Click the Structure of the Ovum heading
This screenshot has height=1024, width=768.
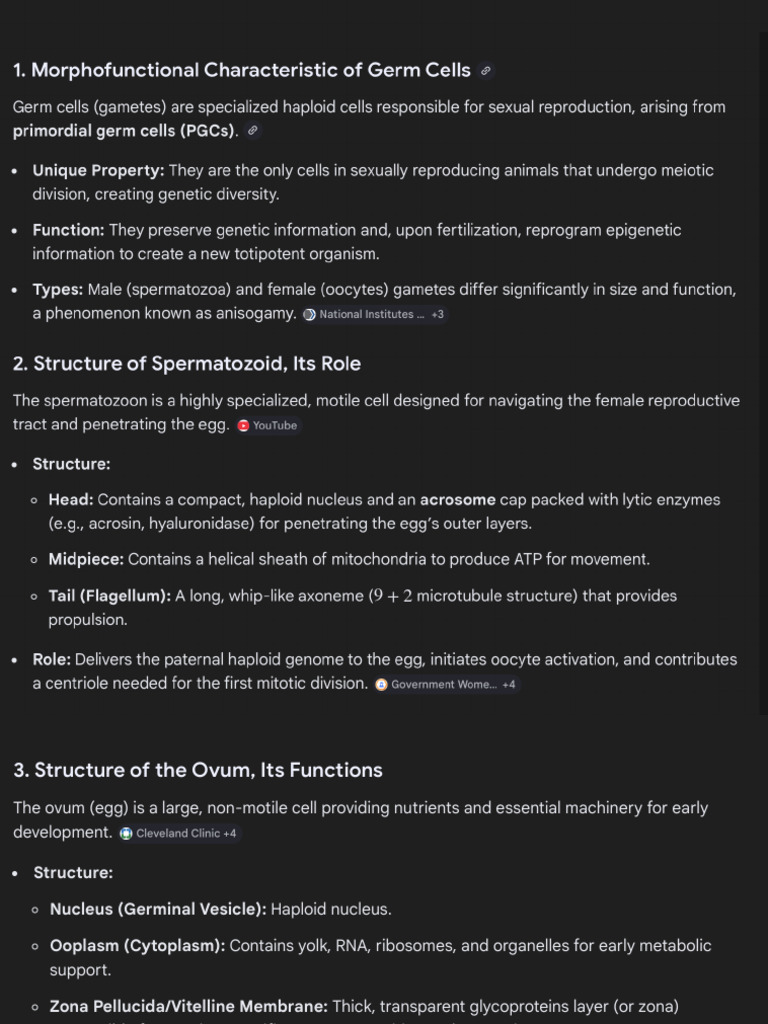pyautogui.click(x=198, y=770)
